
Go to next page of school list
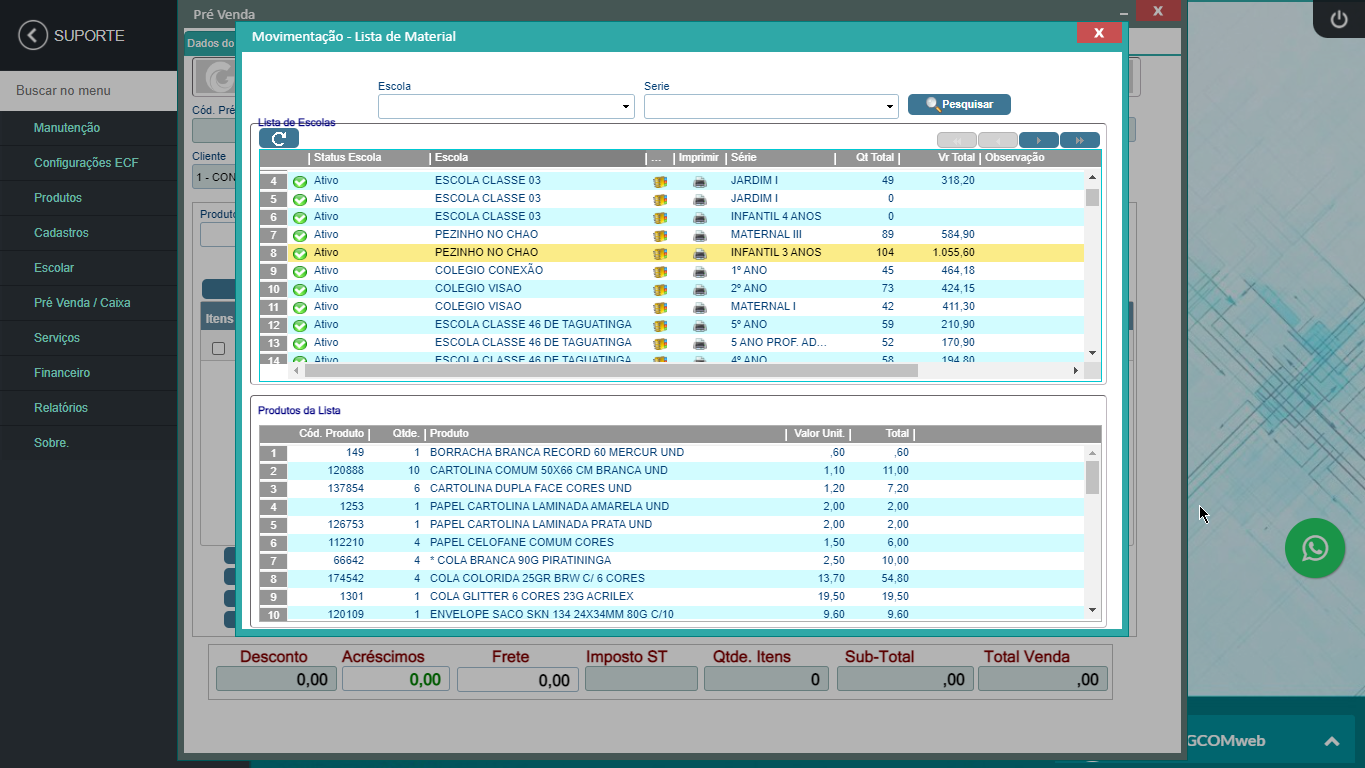1039,140
